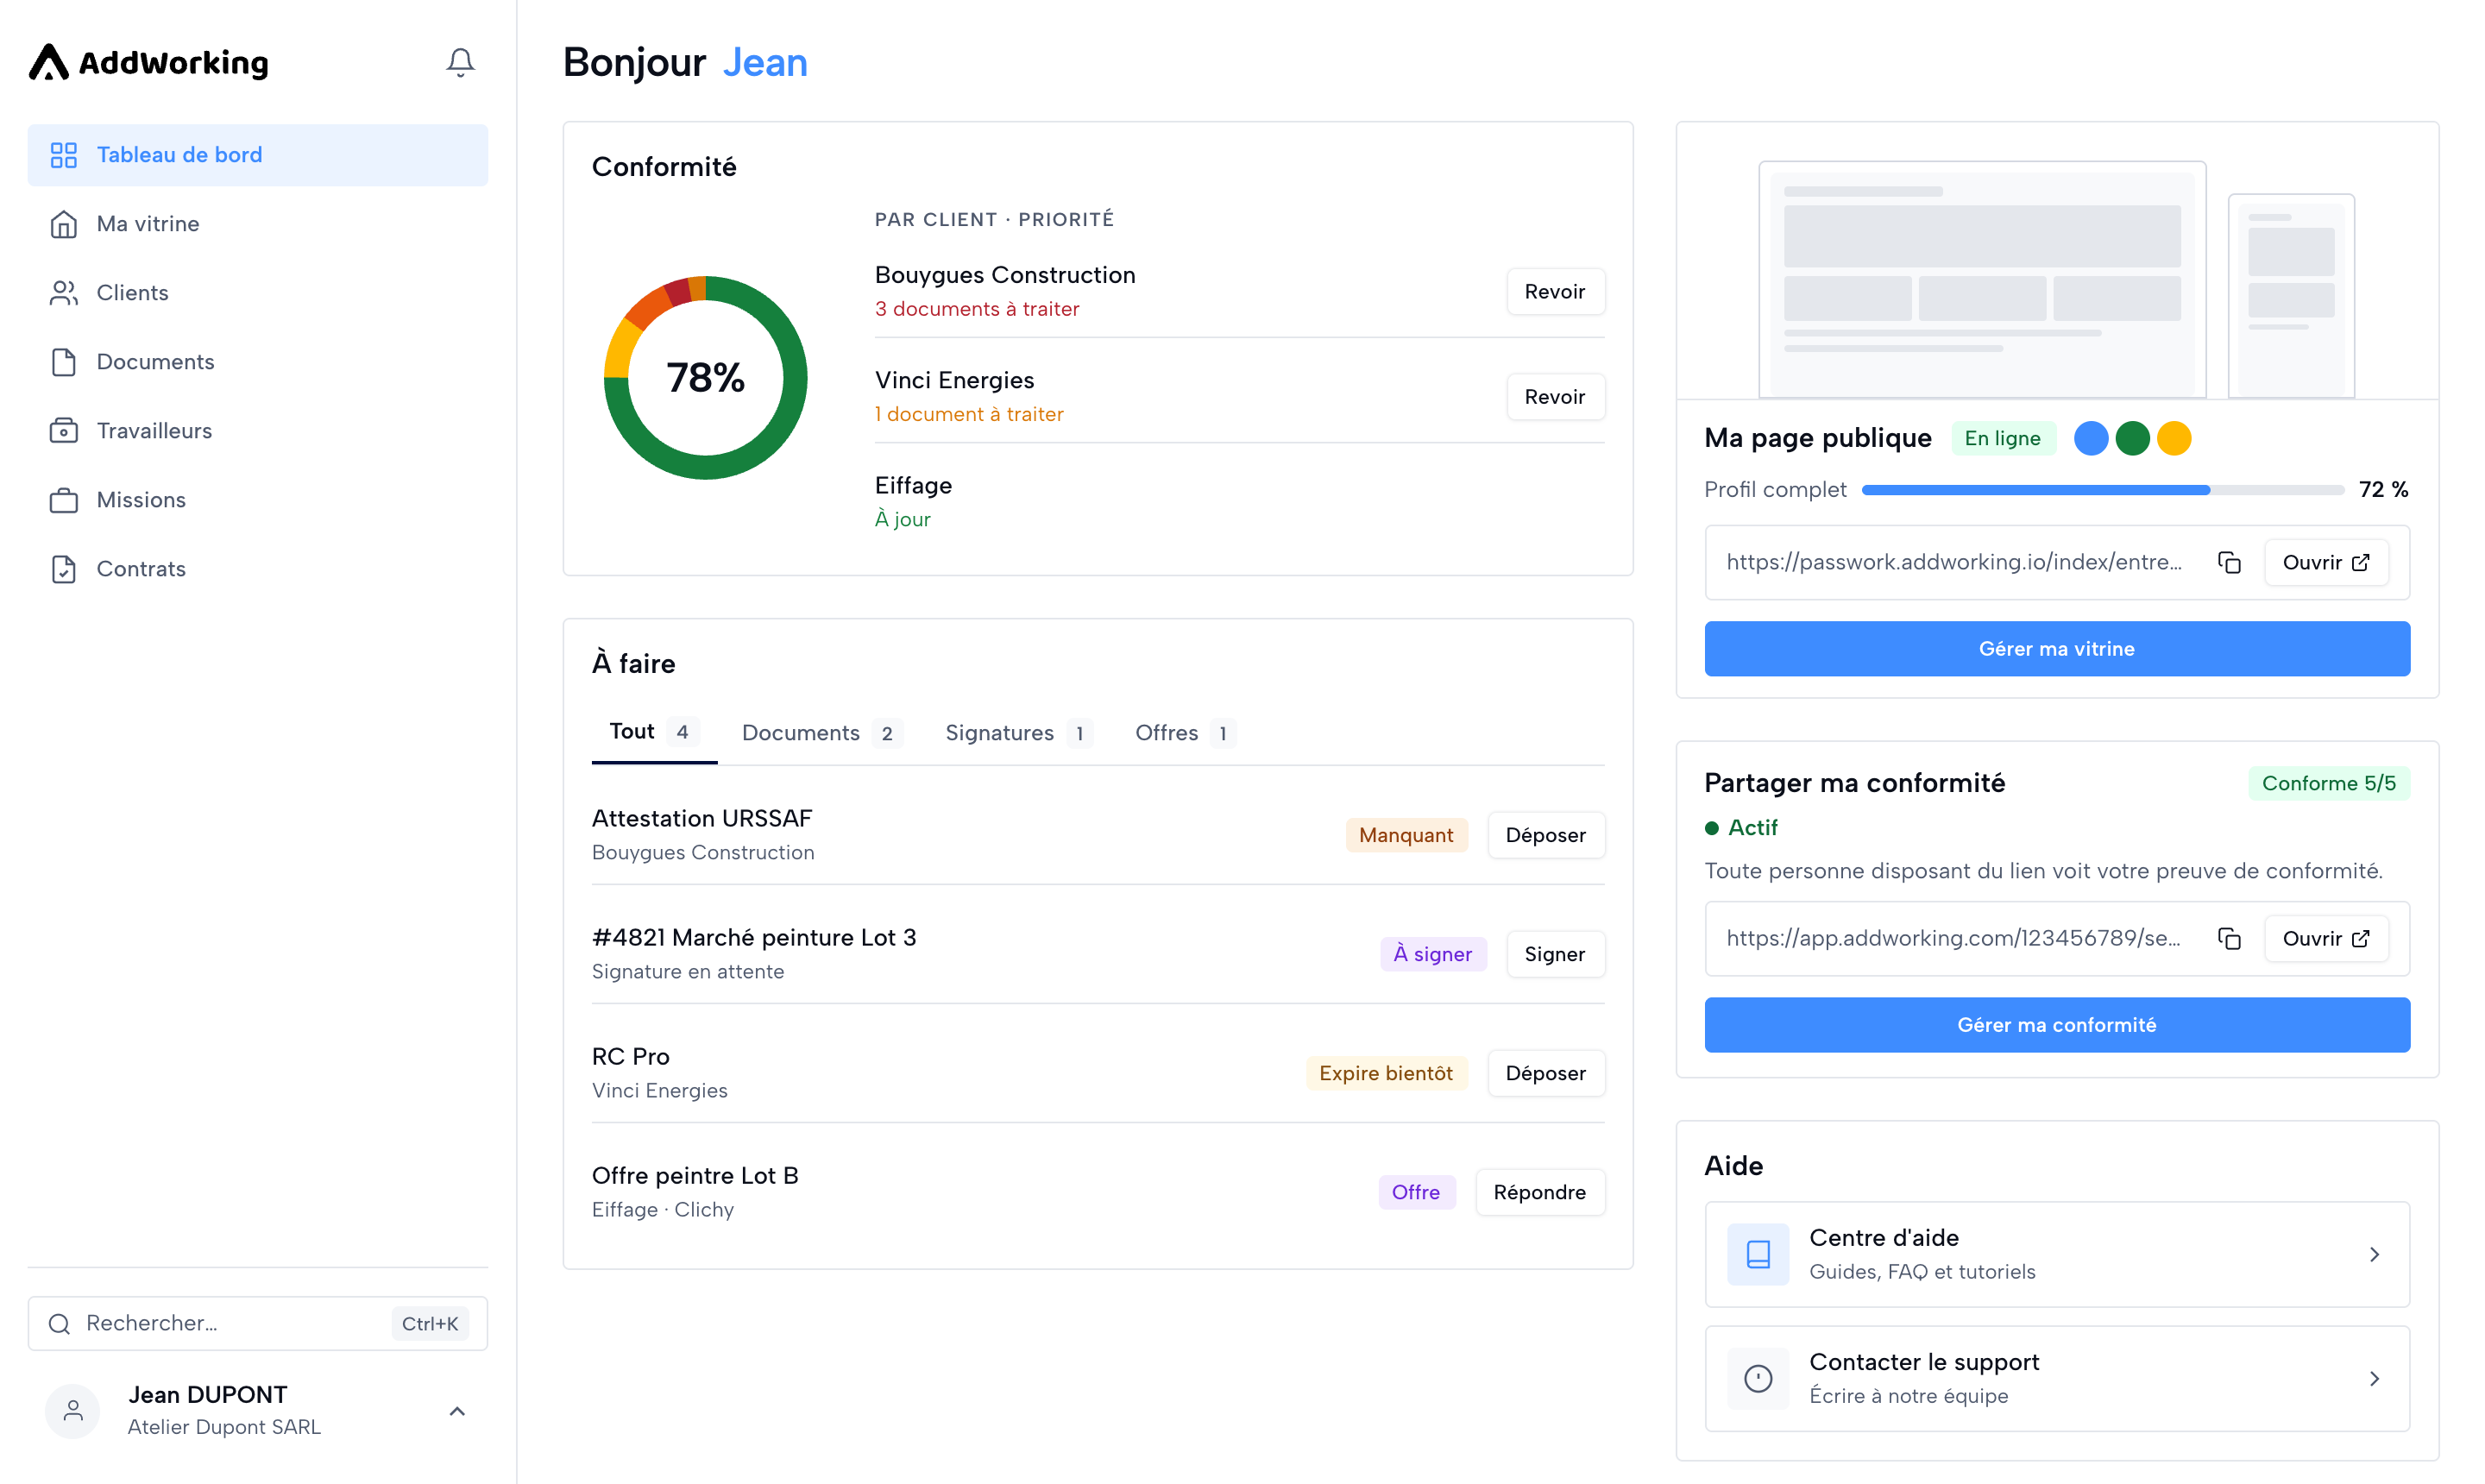
Task: Click '1 document à traiter' text
Action: tap(969, 414)
